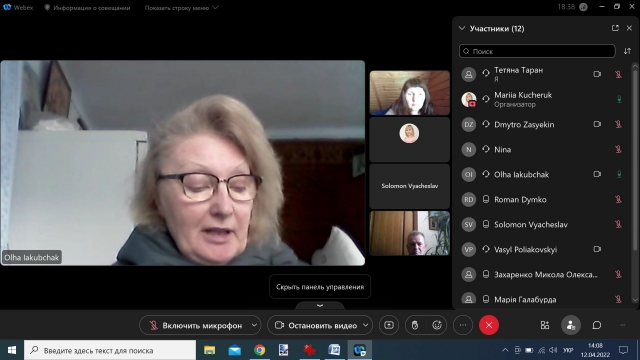
Task: Click Dmytro Zasyekin camera icon
Action: coord(597,124)
